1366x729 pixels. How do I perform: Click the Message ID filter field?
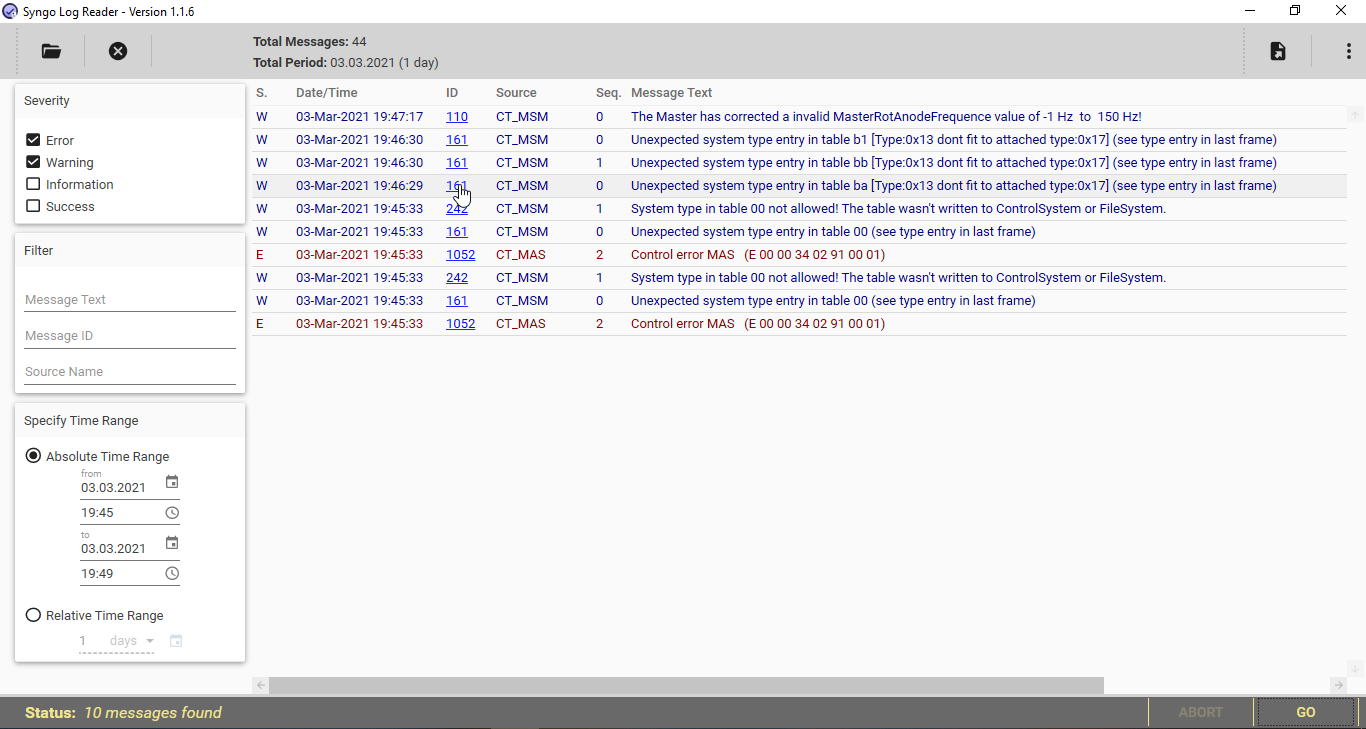[x=130, y=336]
